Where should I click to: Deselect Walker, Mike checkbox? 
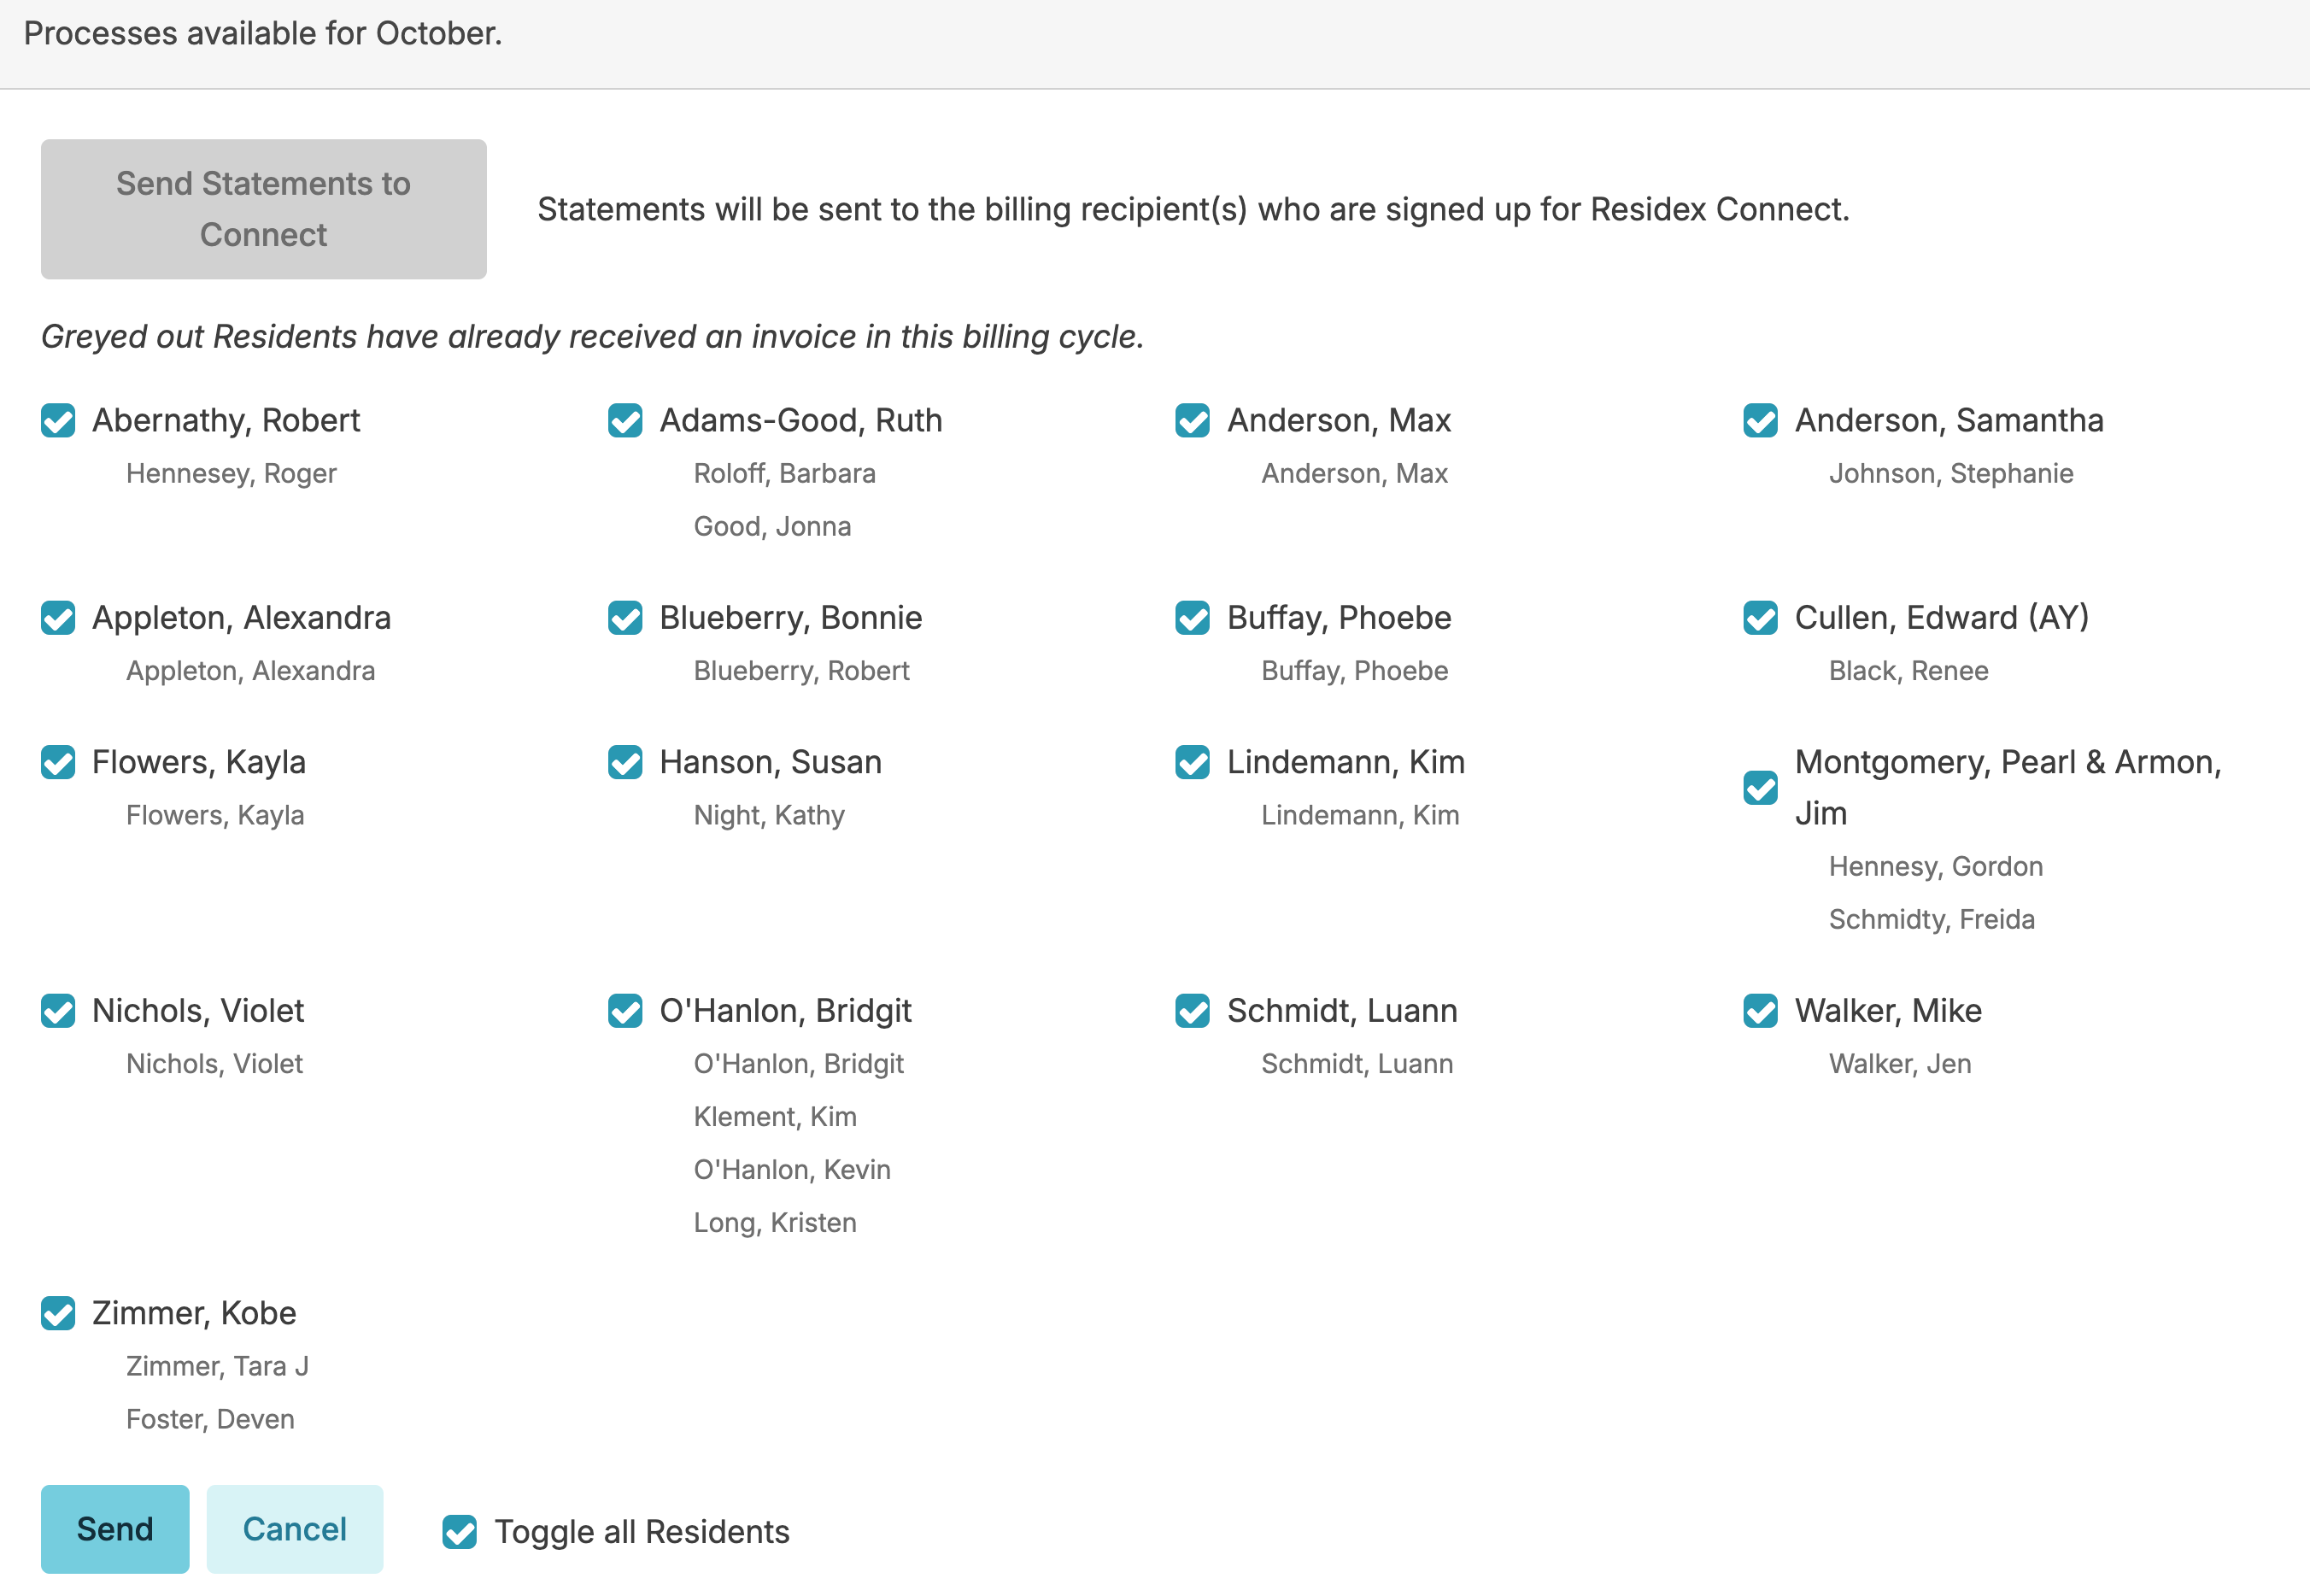click(1760, 1011)
